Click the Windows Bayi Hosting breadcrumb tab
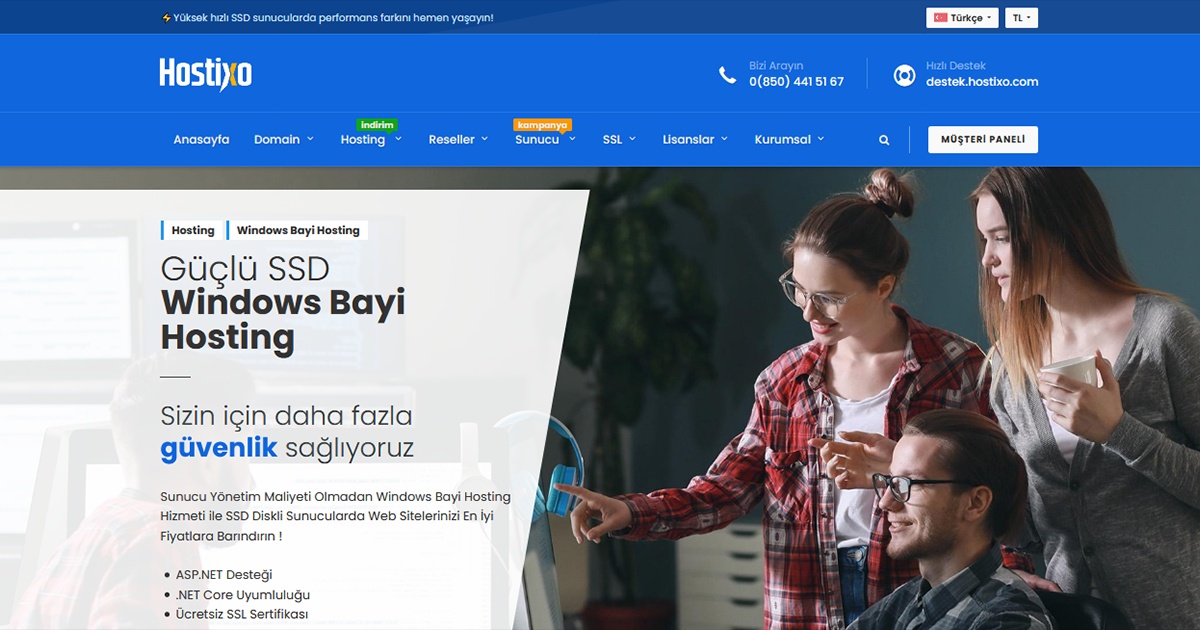The width and height of the screenshot is (1200, 630). [297, 230]
